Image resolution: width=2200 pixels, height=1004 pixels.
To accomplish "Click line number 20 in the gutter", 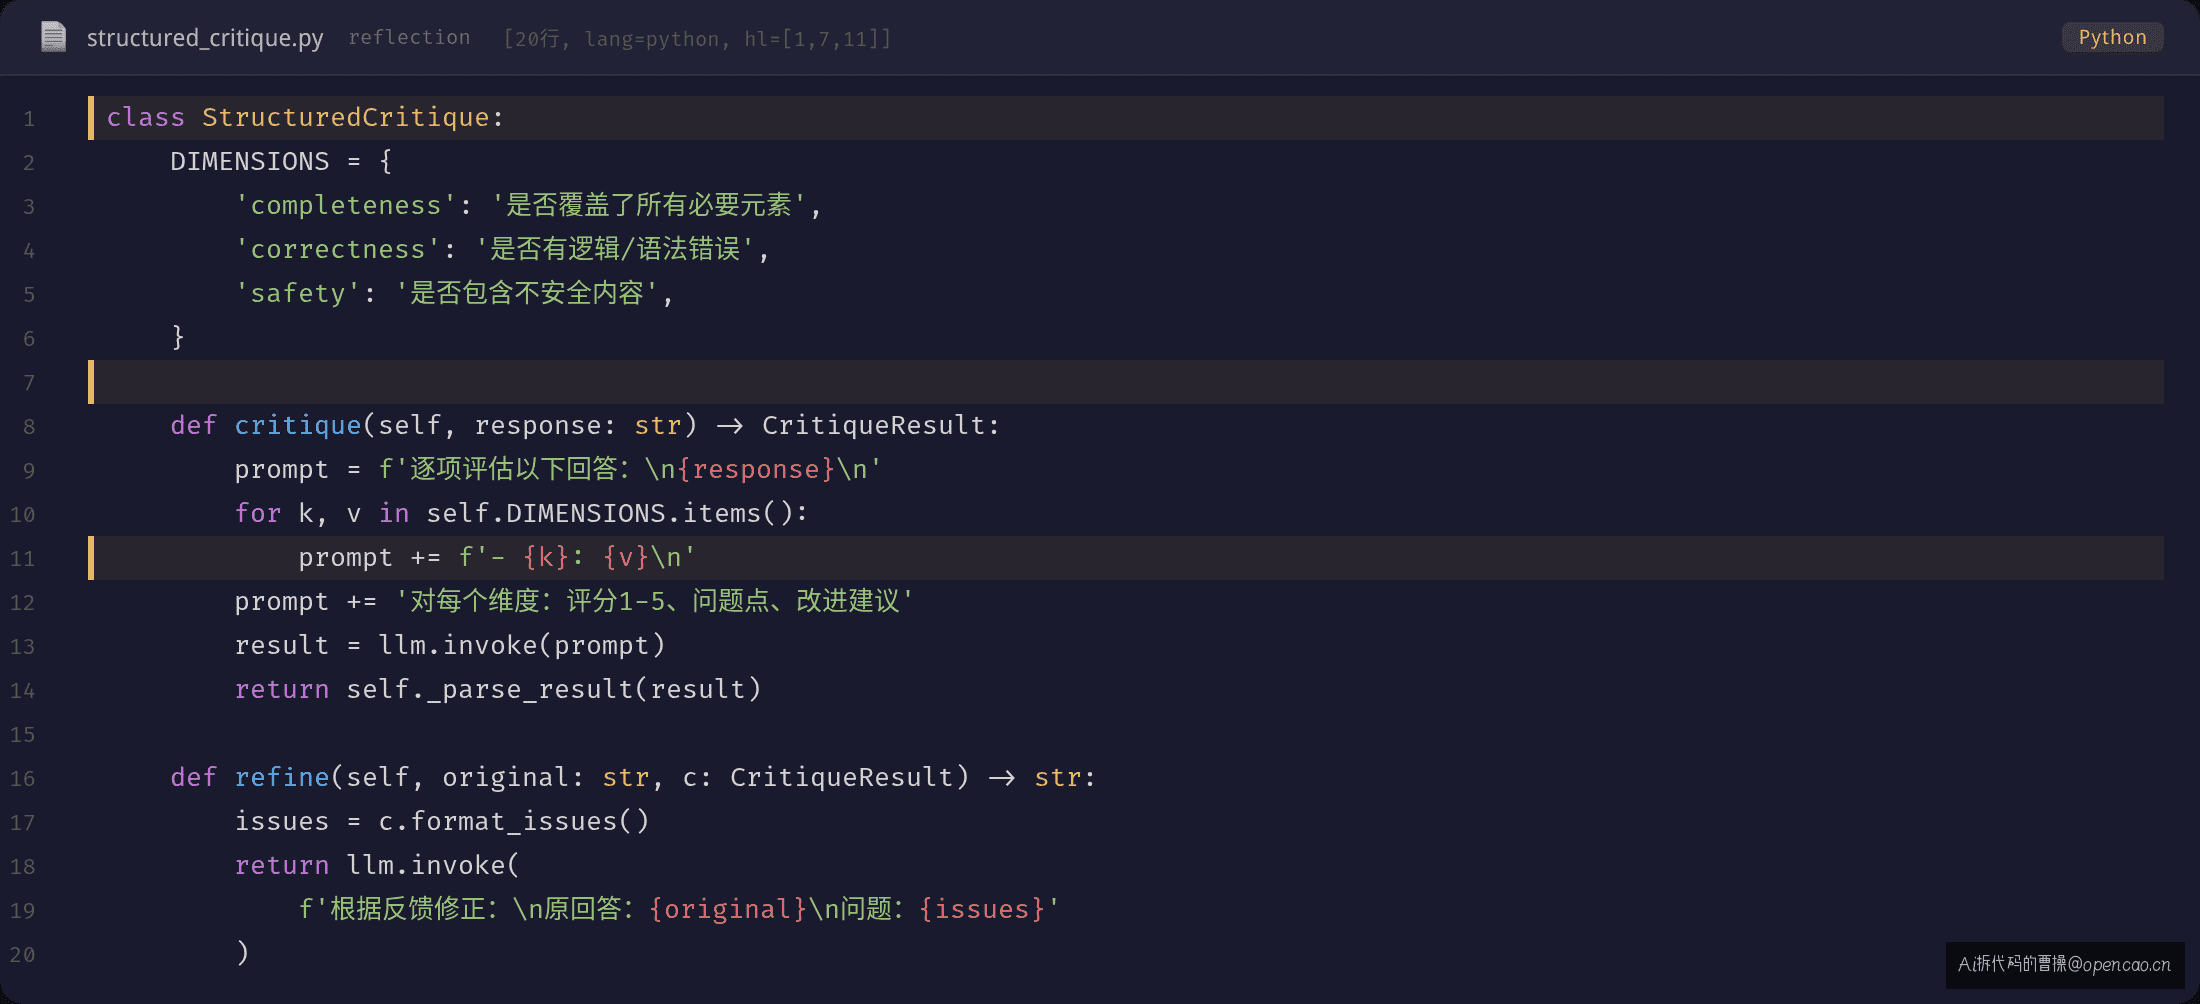I will tap(23, 955).
